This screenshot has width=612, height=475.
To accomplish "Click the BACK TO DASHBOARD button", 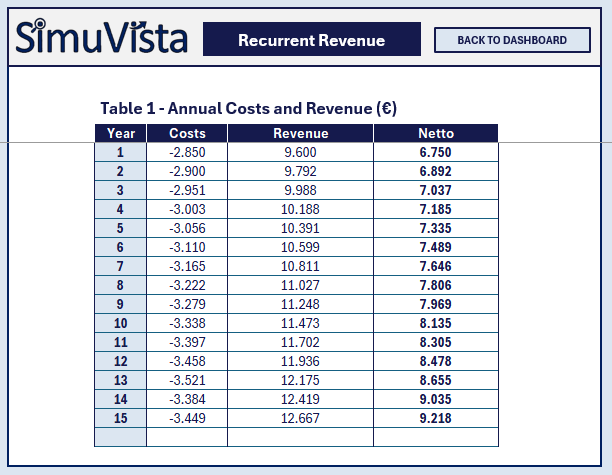I will [511, 40].
